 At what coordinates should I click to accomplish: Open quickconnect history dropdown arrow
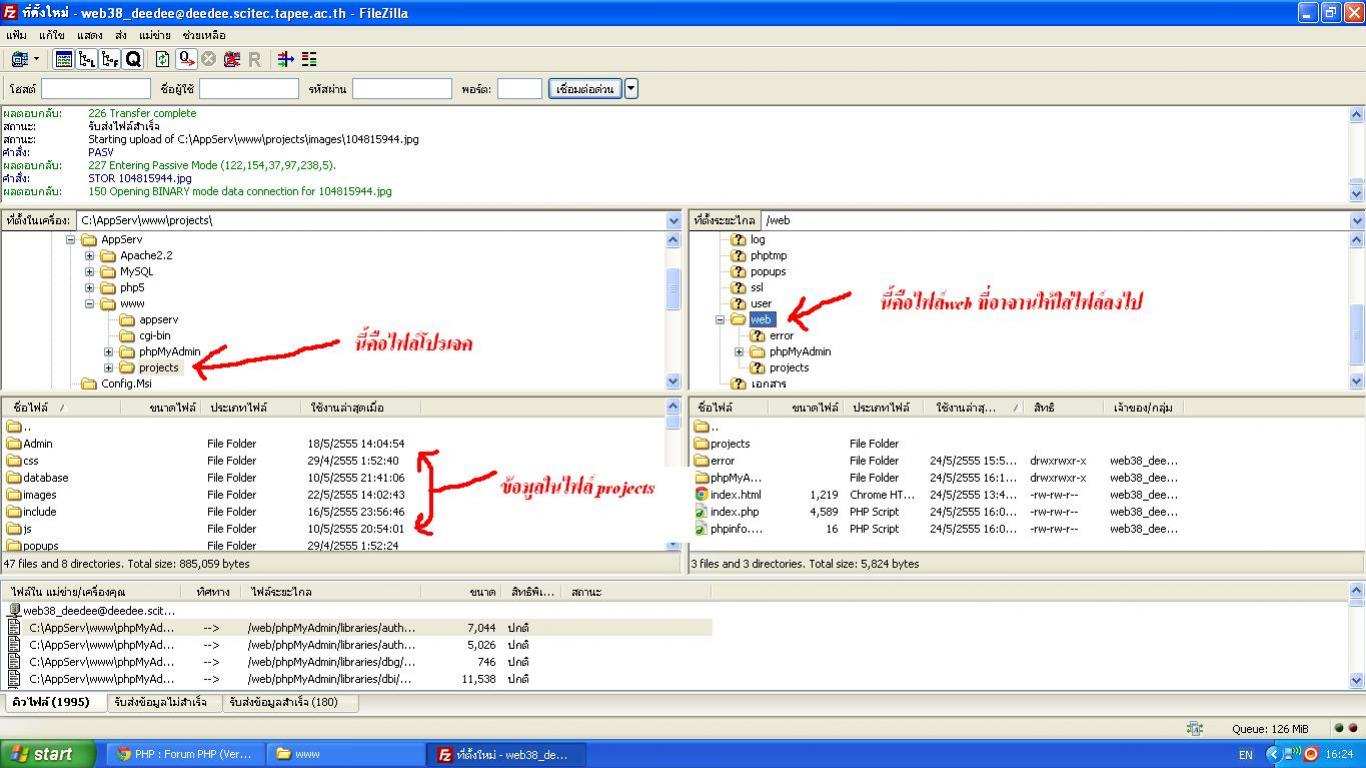point(631,89)
